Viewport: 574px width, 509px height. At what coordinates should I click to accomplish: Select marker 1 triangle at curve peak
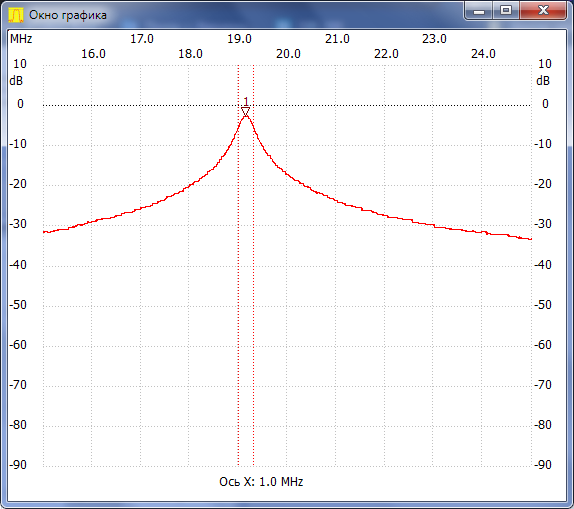(246, 112)
